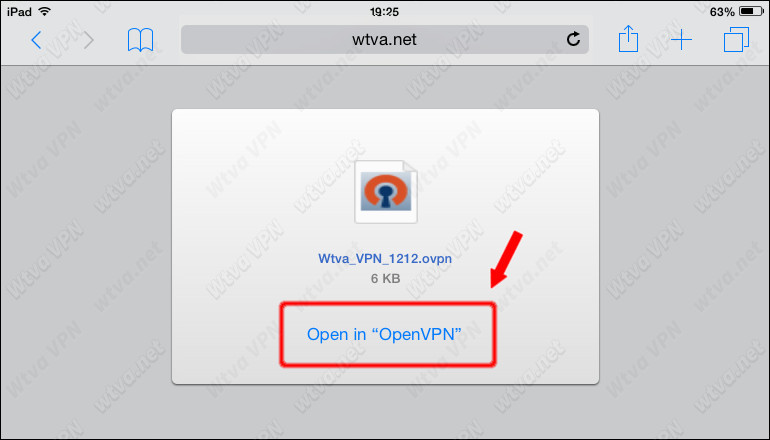
Task: Show all open tabs overview
Action: click(736, 40)
